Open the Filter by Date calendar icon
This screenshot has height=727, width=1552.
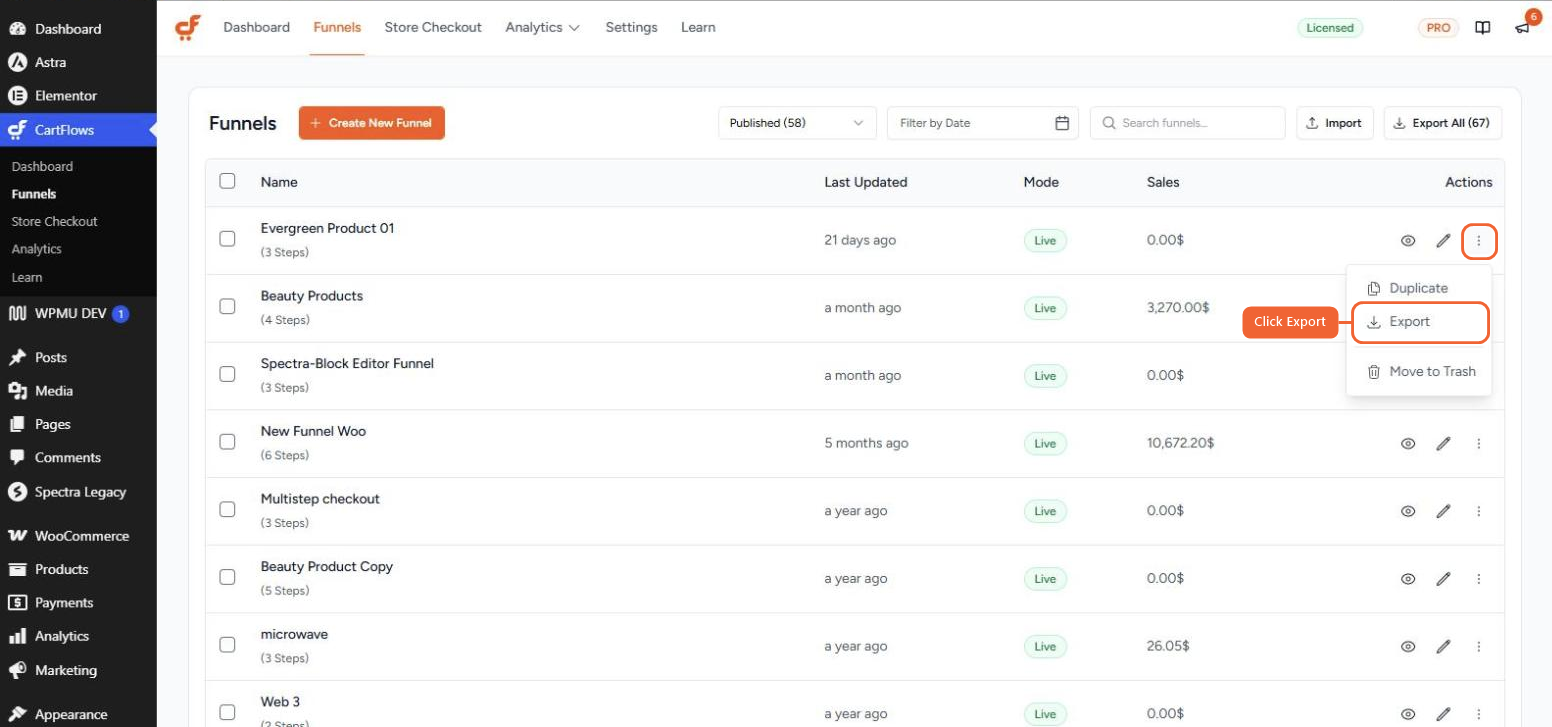[1062, 123]
